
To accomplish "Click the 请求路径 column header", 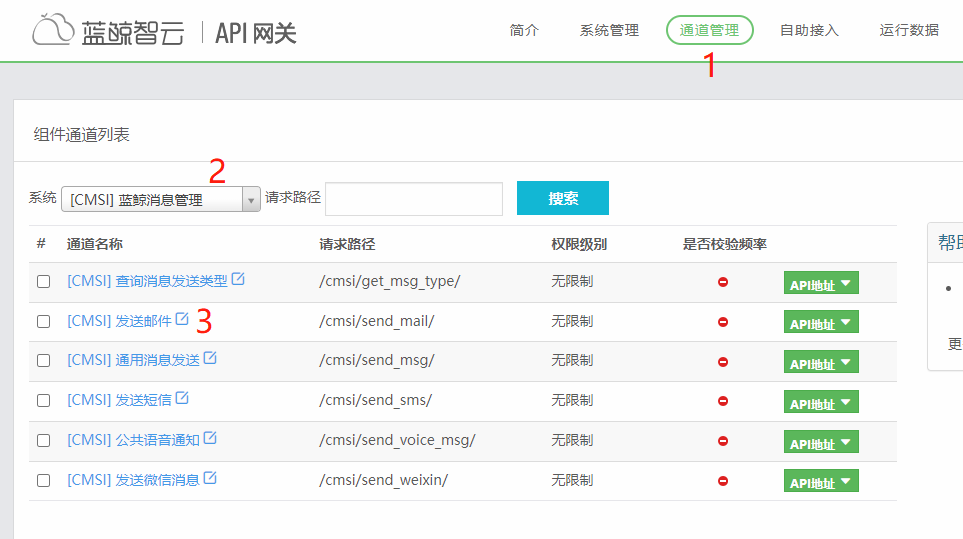I will click(347, 244).
